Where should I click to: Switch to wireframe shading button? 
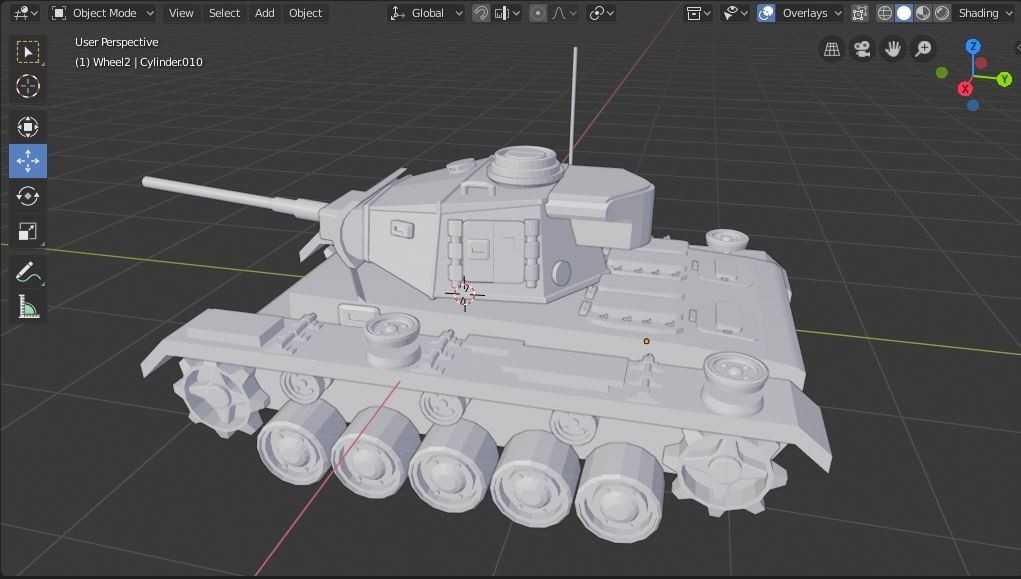pyautogui.click(x=885, y=13)
